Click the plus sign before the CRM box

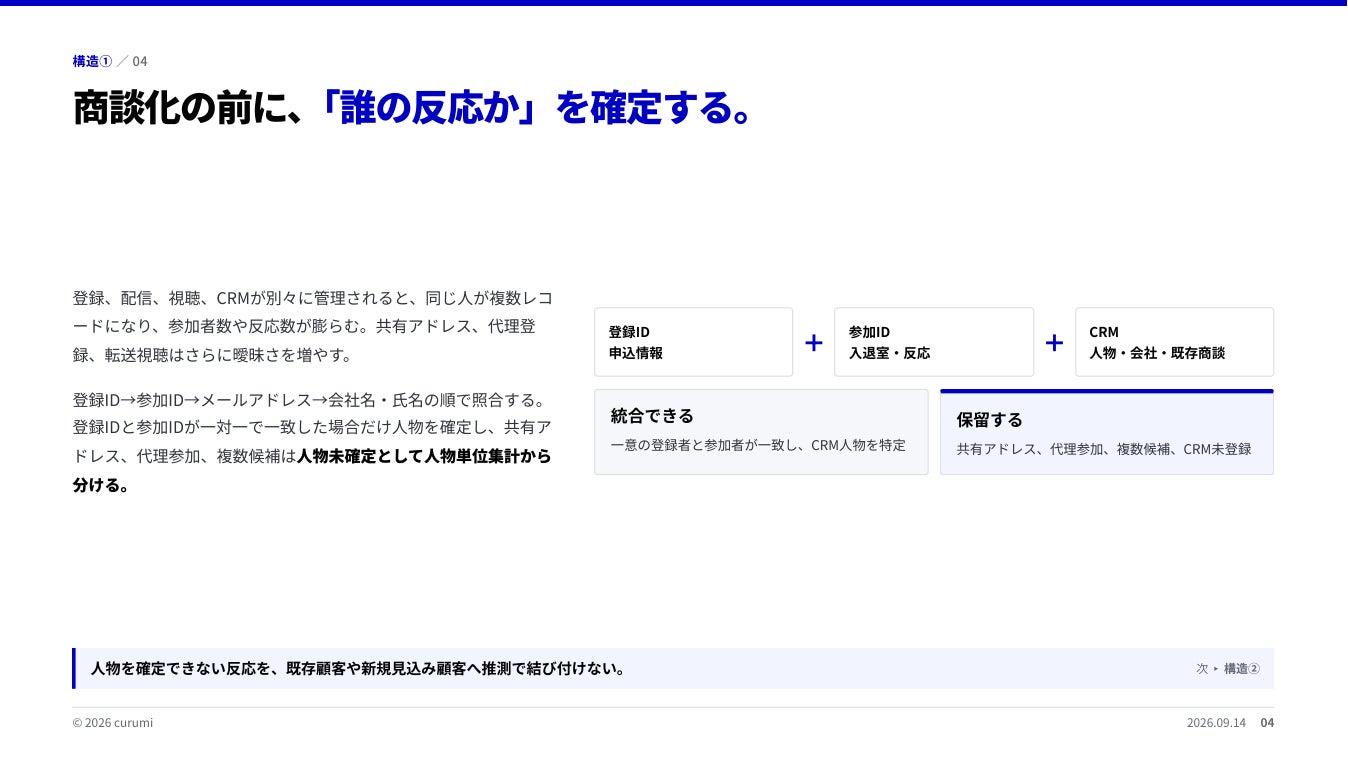[x=1054, y=342]
